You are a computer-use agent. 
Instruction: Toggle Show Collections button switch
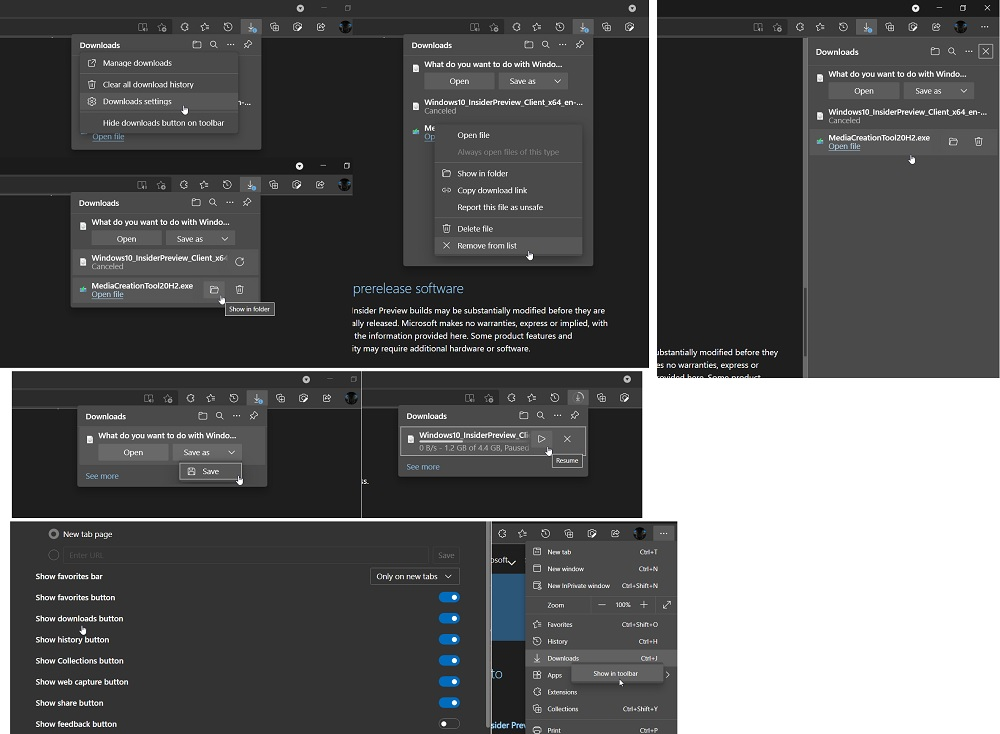coord(449,661)
